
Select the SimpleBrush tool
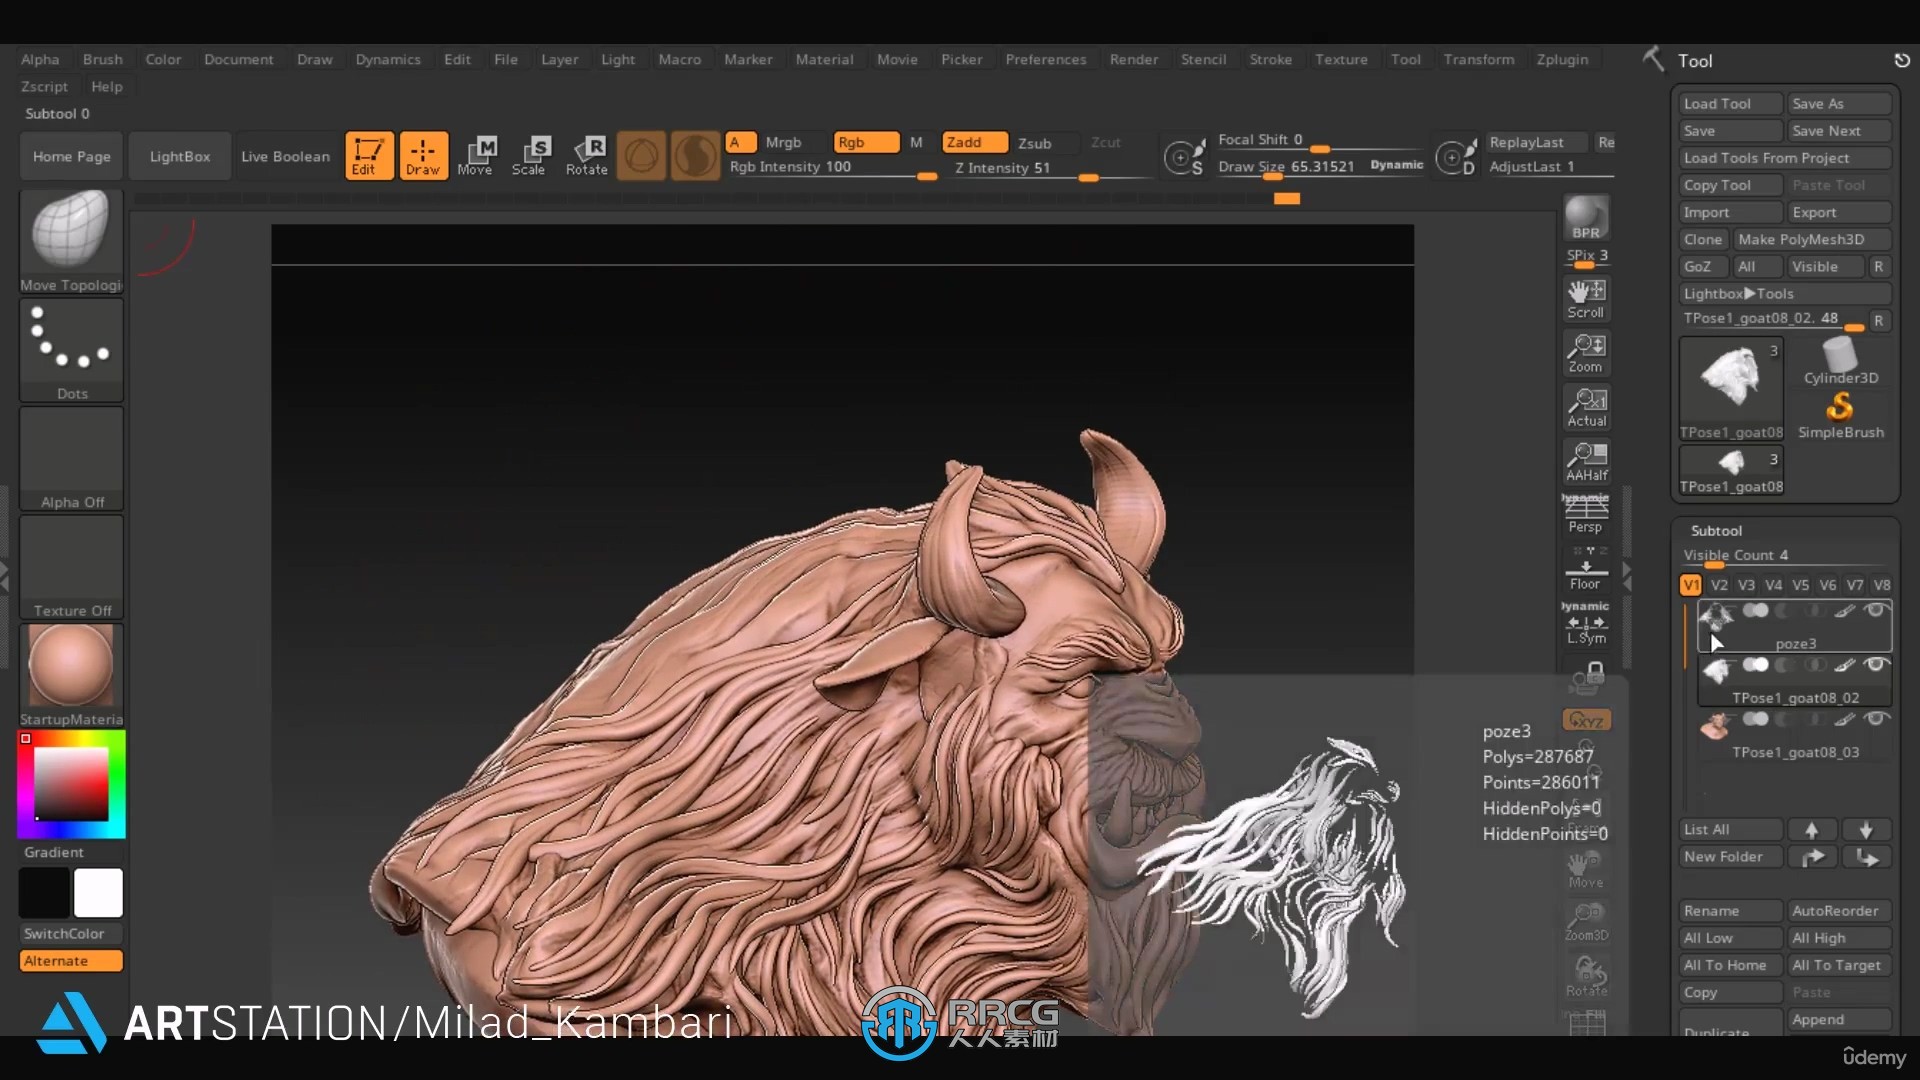[x=1840, y=414]
